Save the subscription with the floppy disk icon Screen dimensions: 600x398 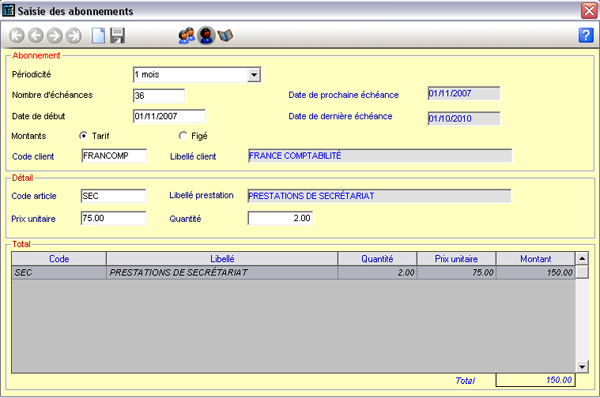click(117, 36)
